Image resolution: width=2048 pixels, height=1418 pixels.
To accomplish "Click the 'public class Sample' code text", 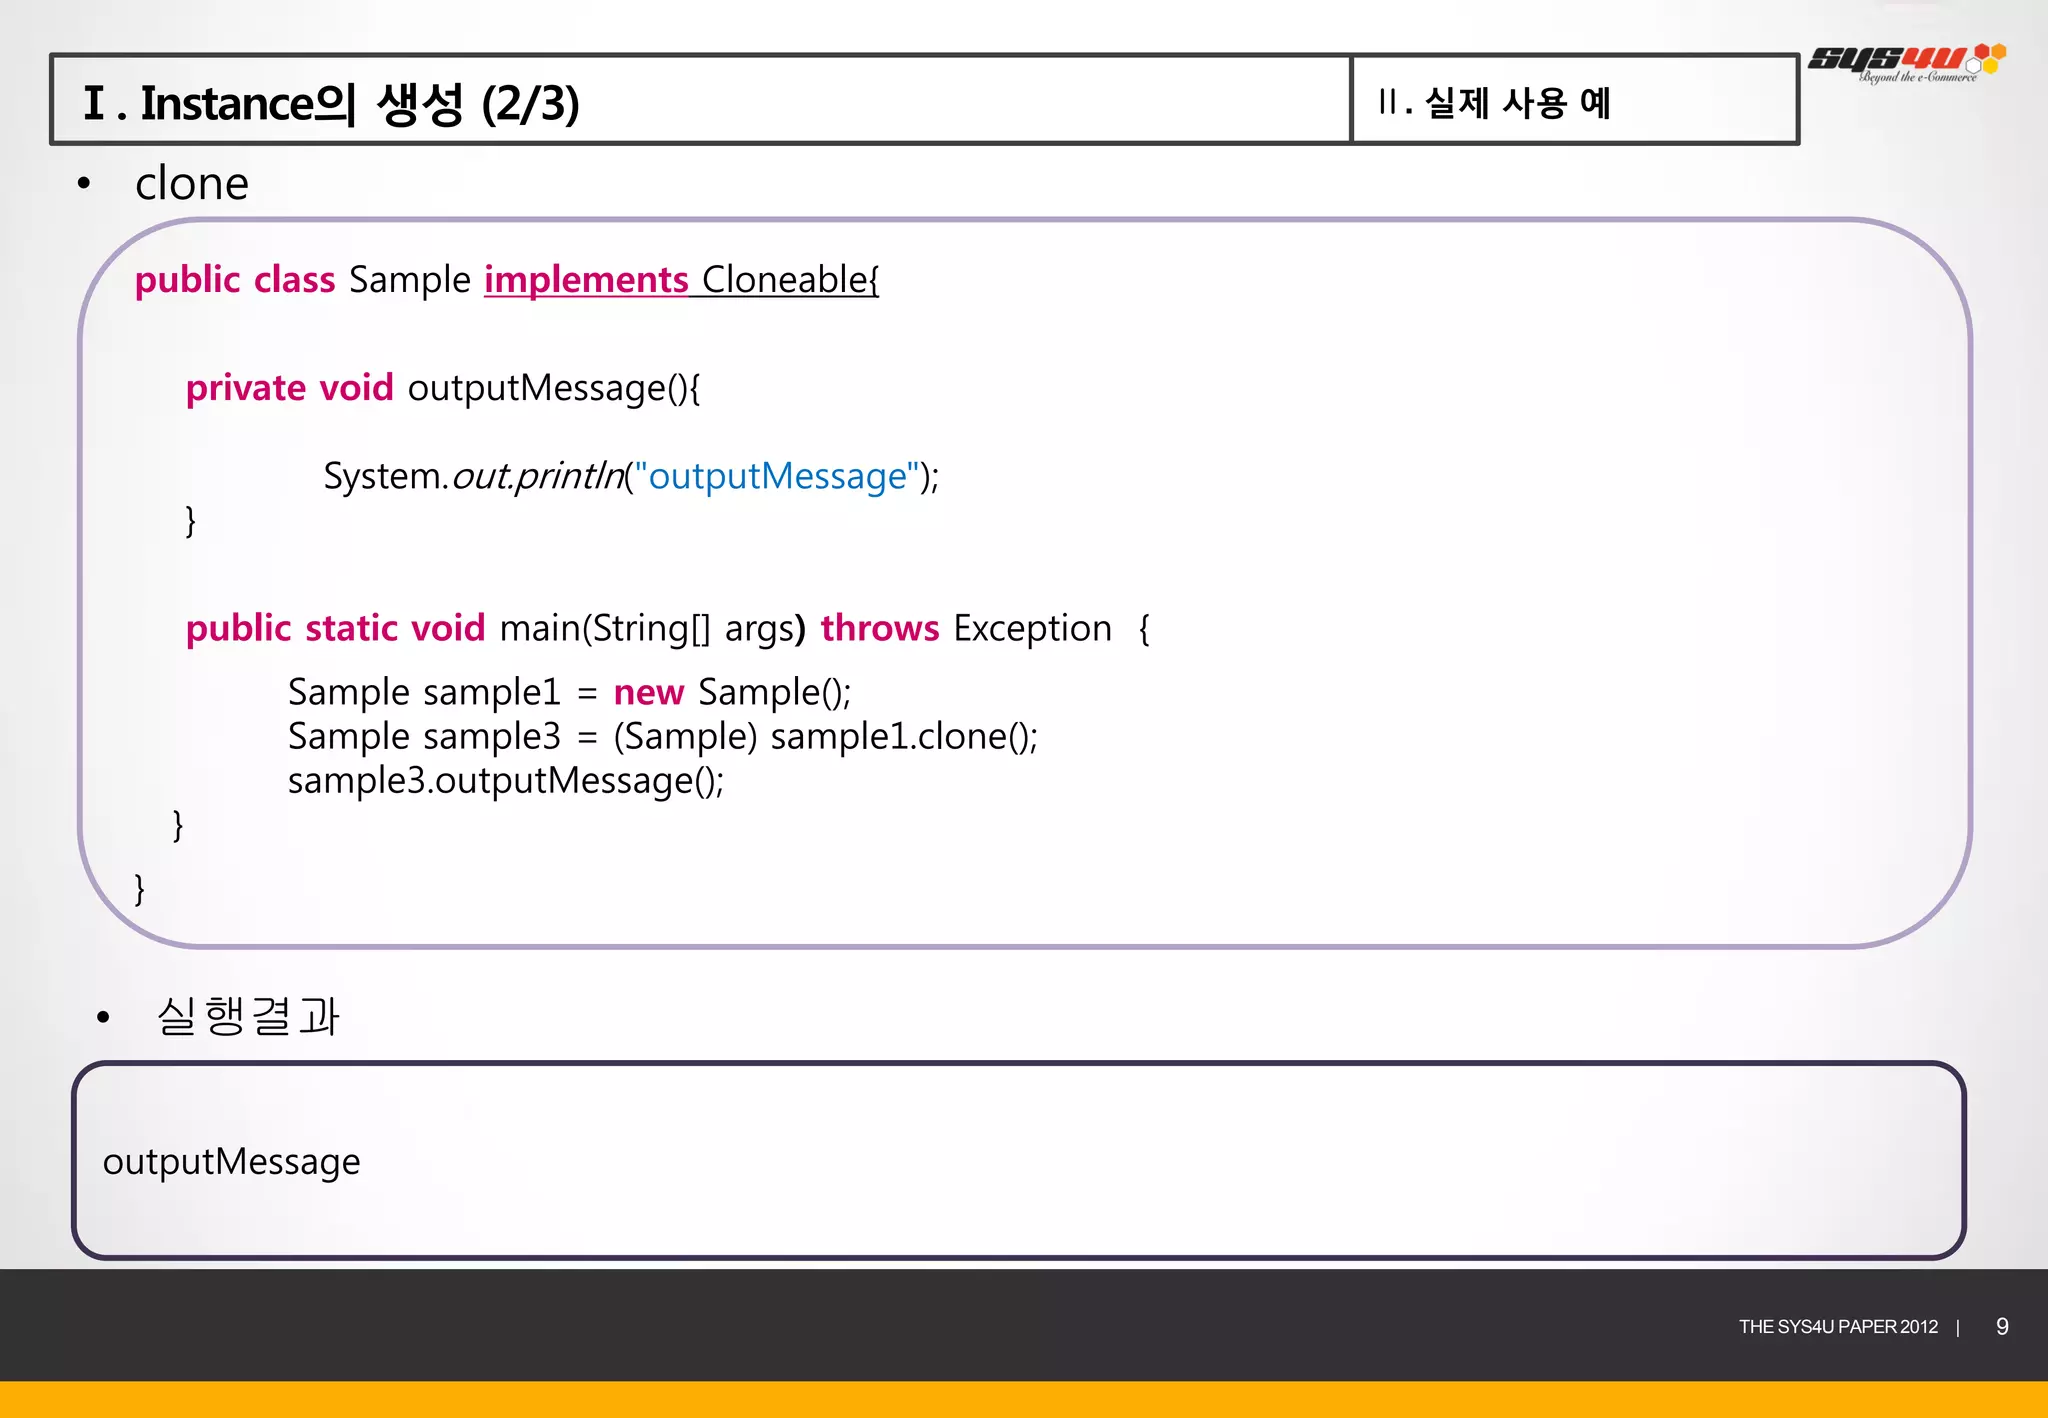I will [303, 280].
